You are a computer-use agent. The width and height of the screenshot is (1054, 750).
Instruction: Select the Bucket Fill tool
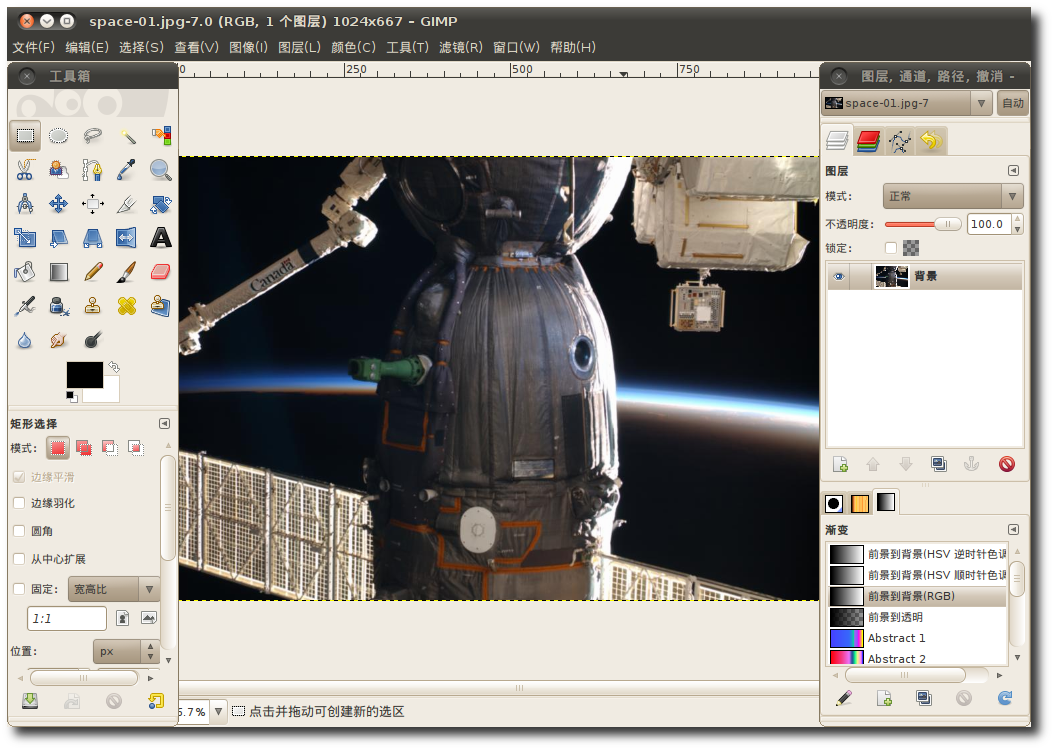tap(25, 272)
